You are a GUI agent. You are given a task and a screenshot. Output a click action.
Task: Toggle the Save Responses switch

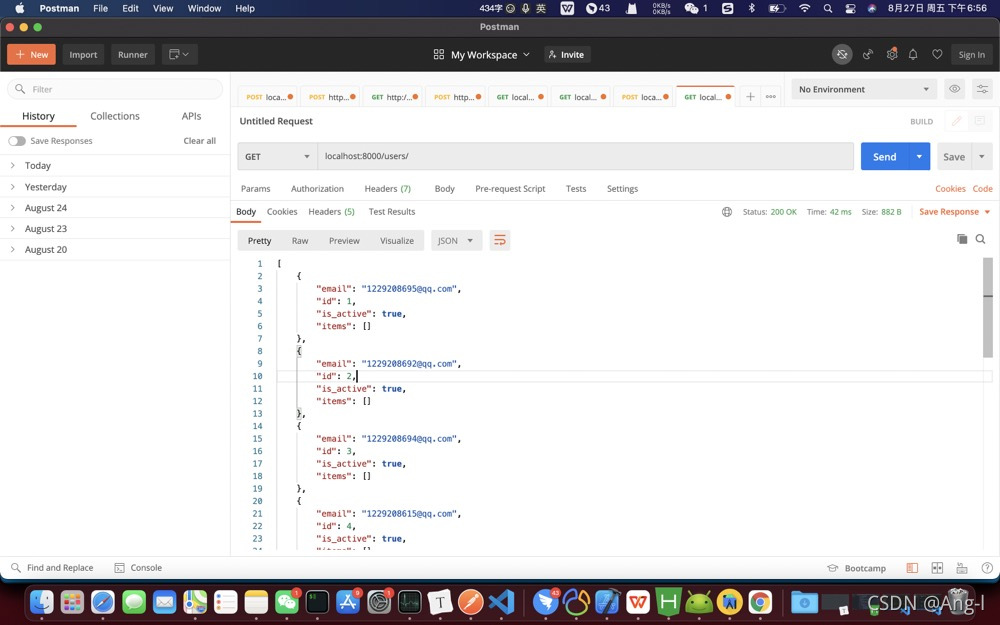tap(17, 141)
